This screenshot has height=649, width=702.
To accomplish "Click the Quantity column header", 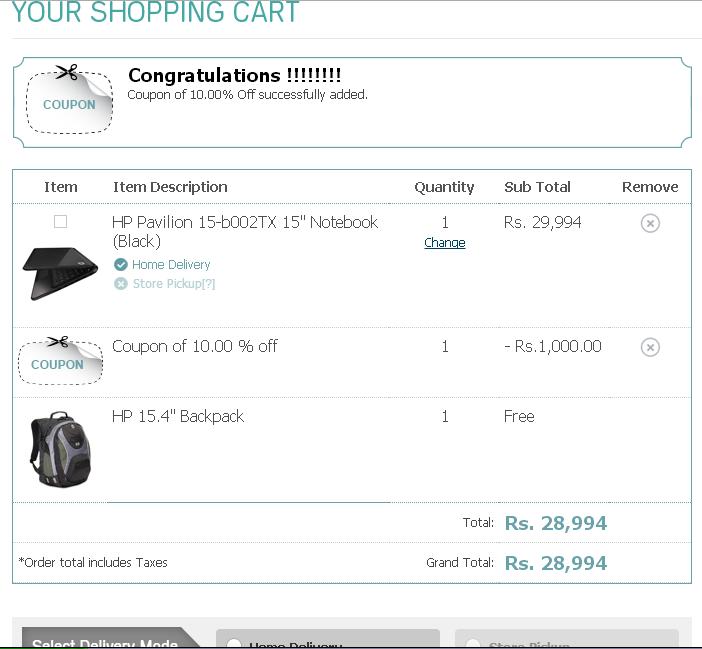I will click(x=444, y=187).
